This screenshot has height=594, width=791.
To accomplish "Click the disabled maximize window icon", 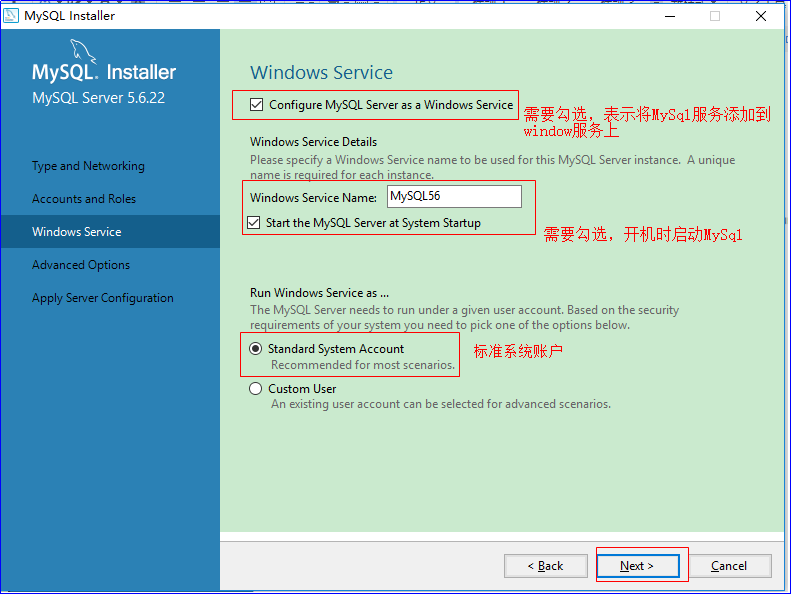I will pyautogui.click(x=715, y=16).
